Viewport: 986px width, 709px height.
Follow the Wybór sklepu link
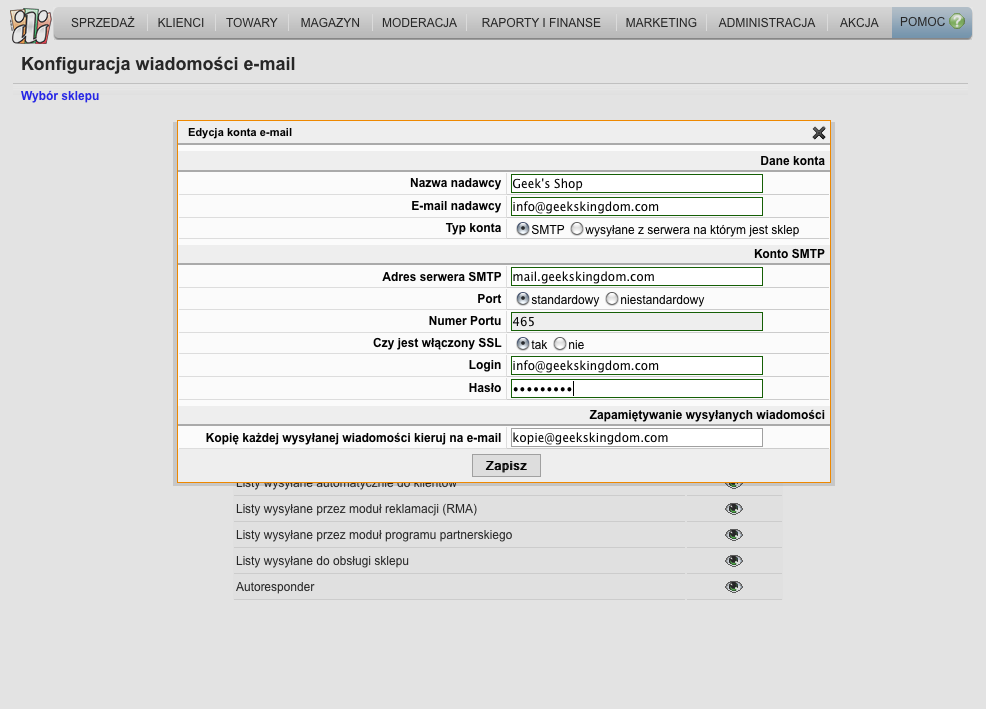[60, 96]
